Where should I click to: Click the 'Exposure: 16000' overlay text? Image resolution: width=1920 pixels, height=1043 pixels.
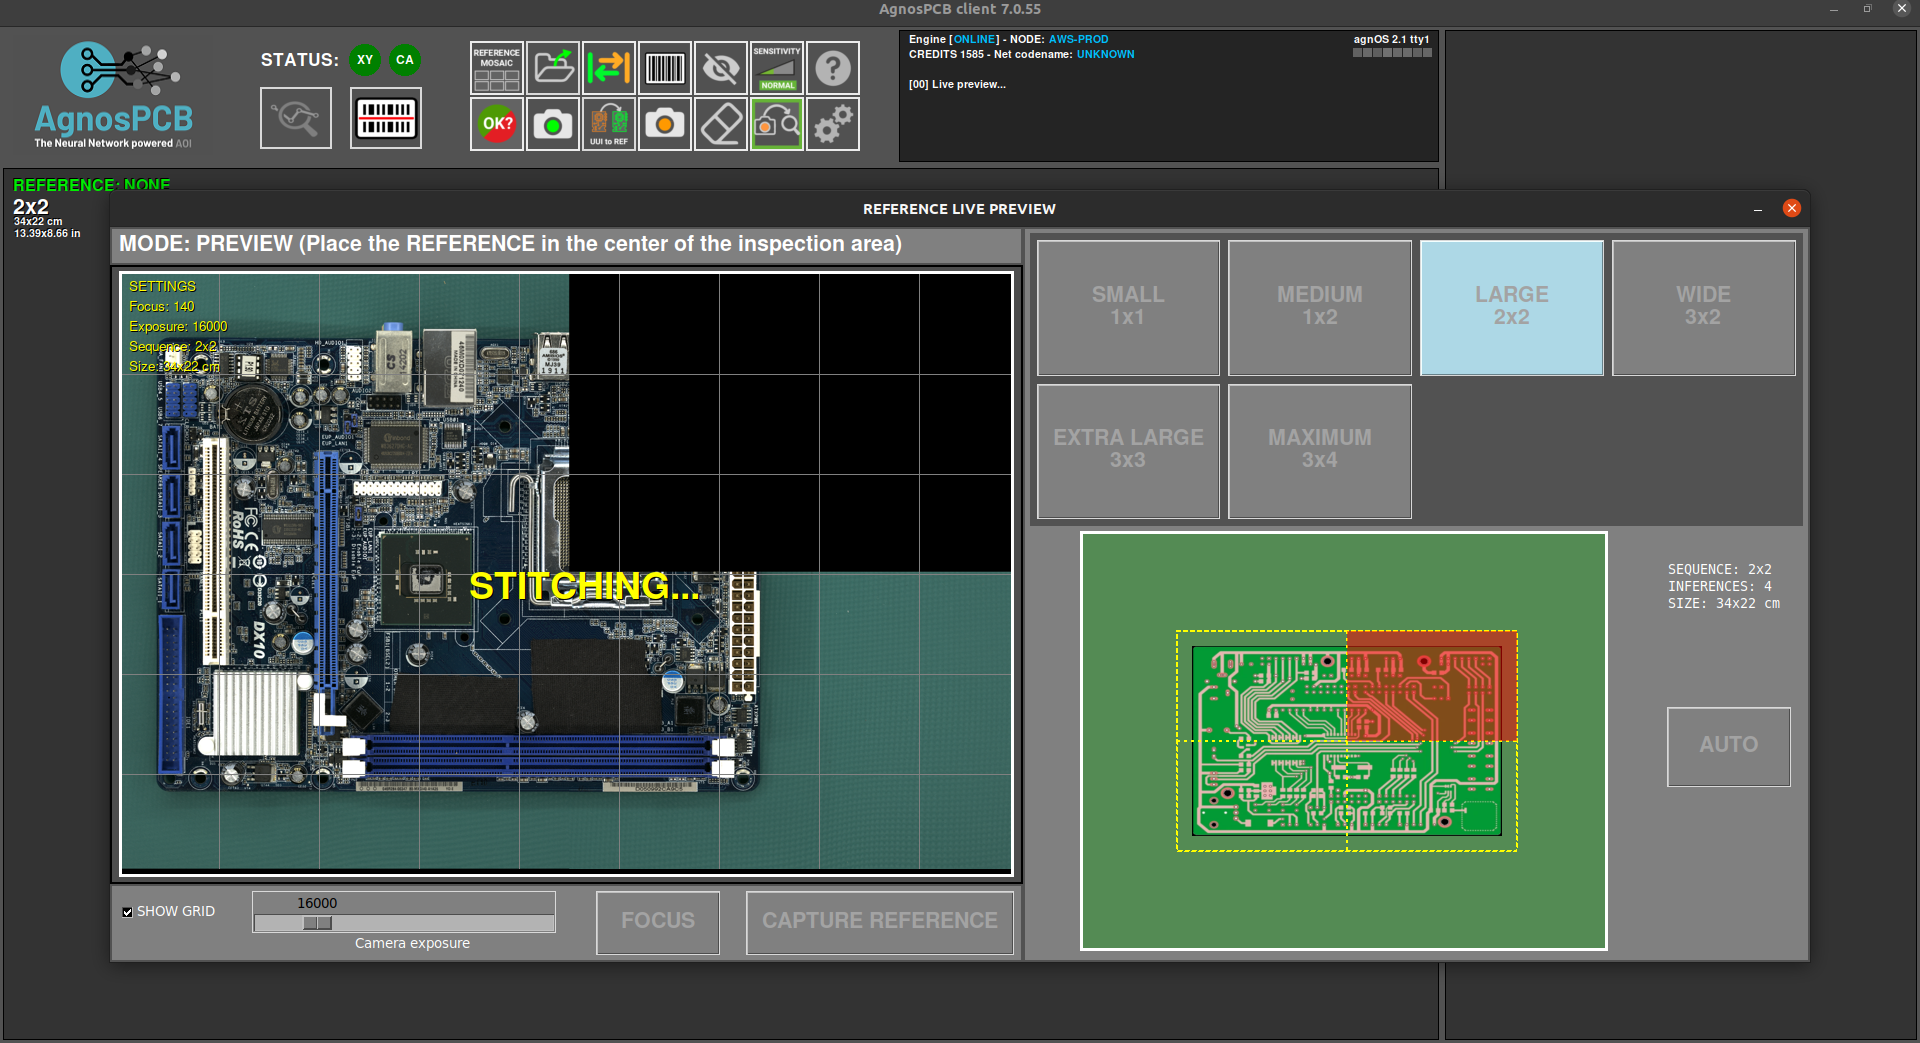click(178, 327)
